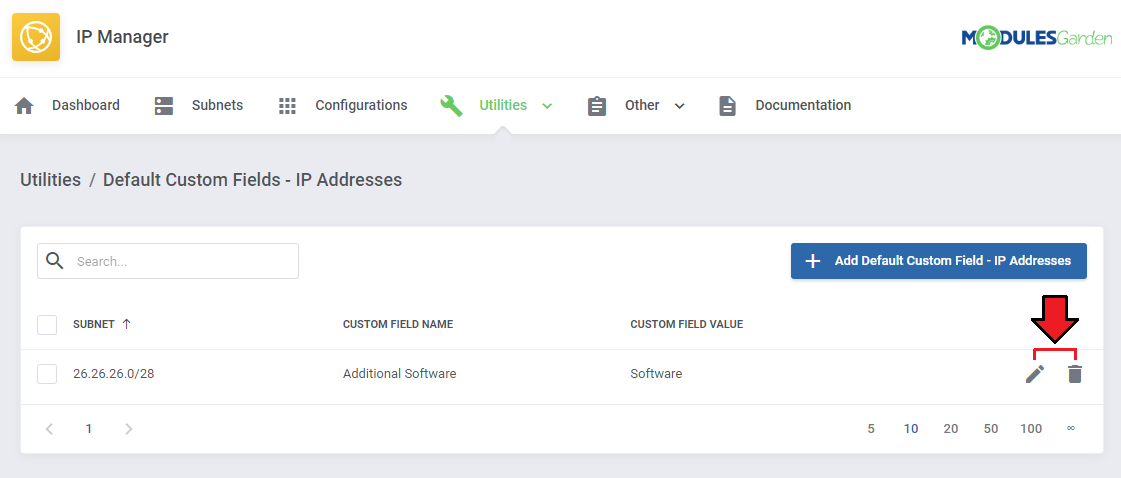Viewport: 1121px width, 478px height.
Task: Click the Dashboard home icon
Action: pos(24,106)
